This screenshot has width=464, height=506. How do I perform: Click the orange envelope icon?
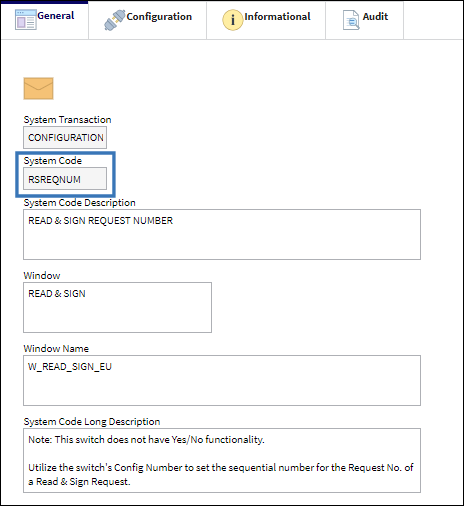point(38,89)
